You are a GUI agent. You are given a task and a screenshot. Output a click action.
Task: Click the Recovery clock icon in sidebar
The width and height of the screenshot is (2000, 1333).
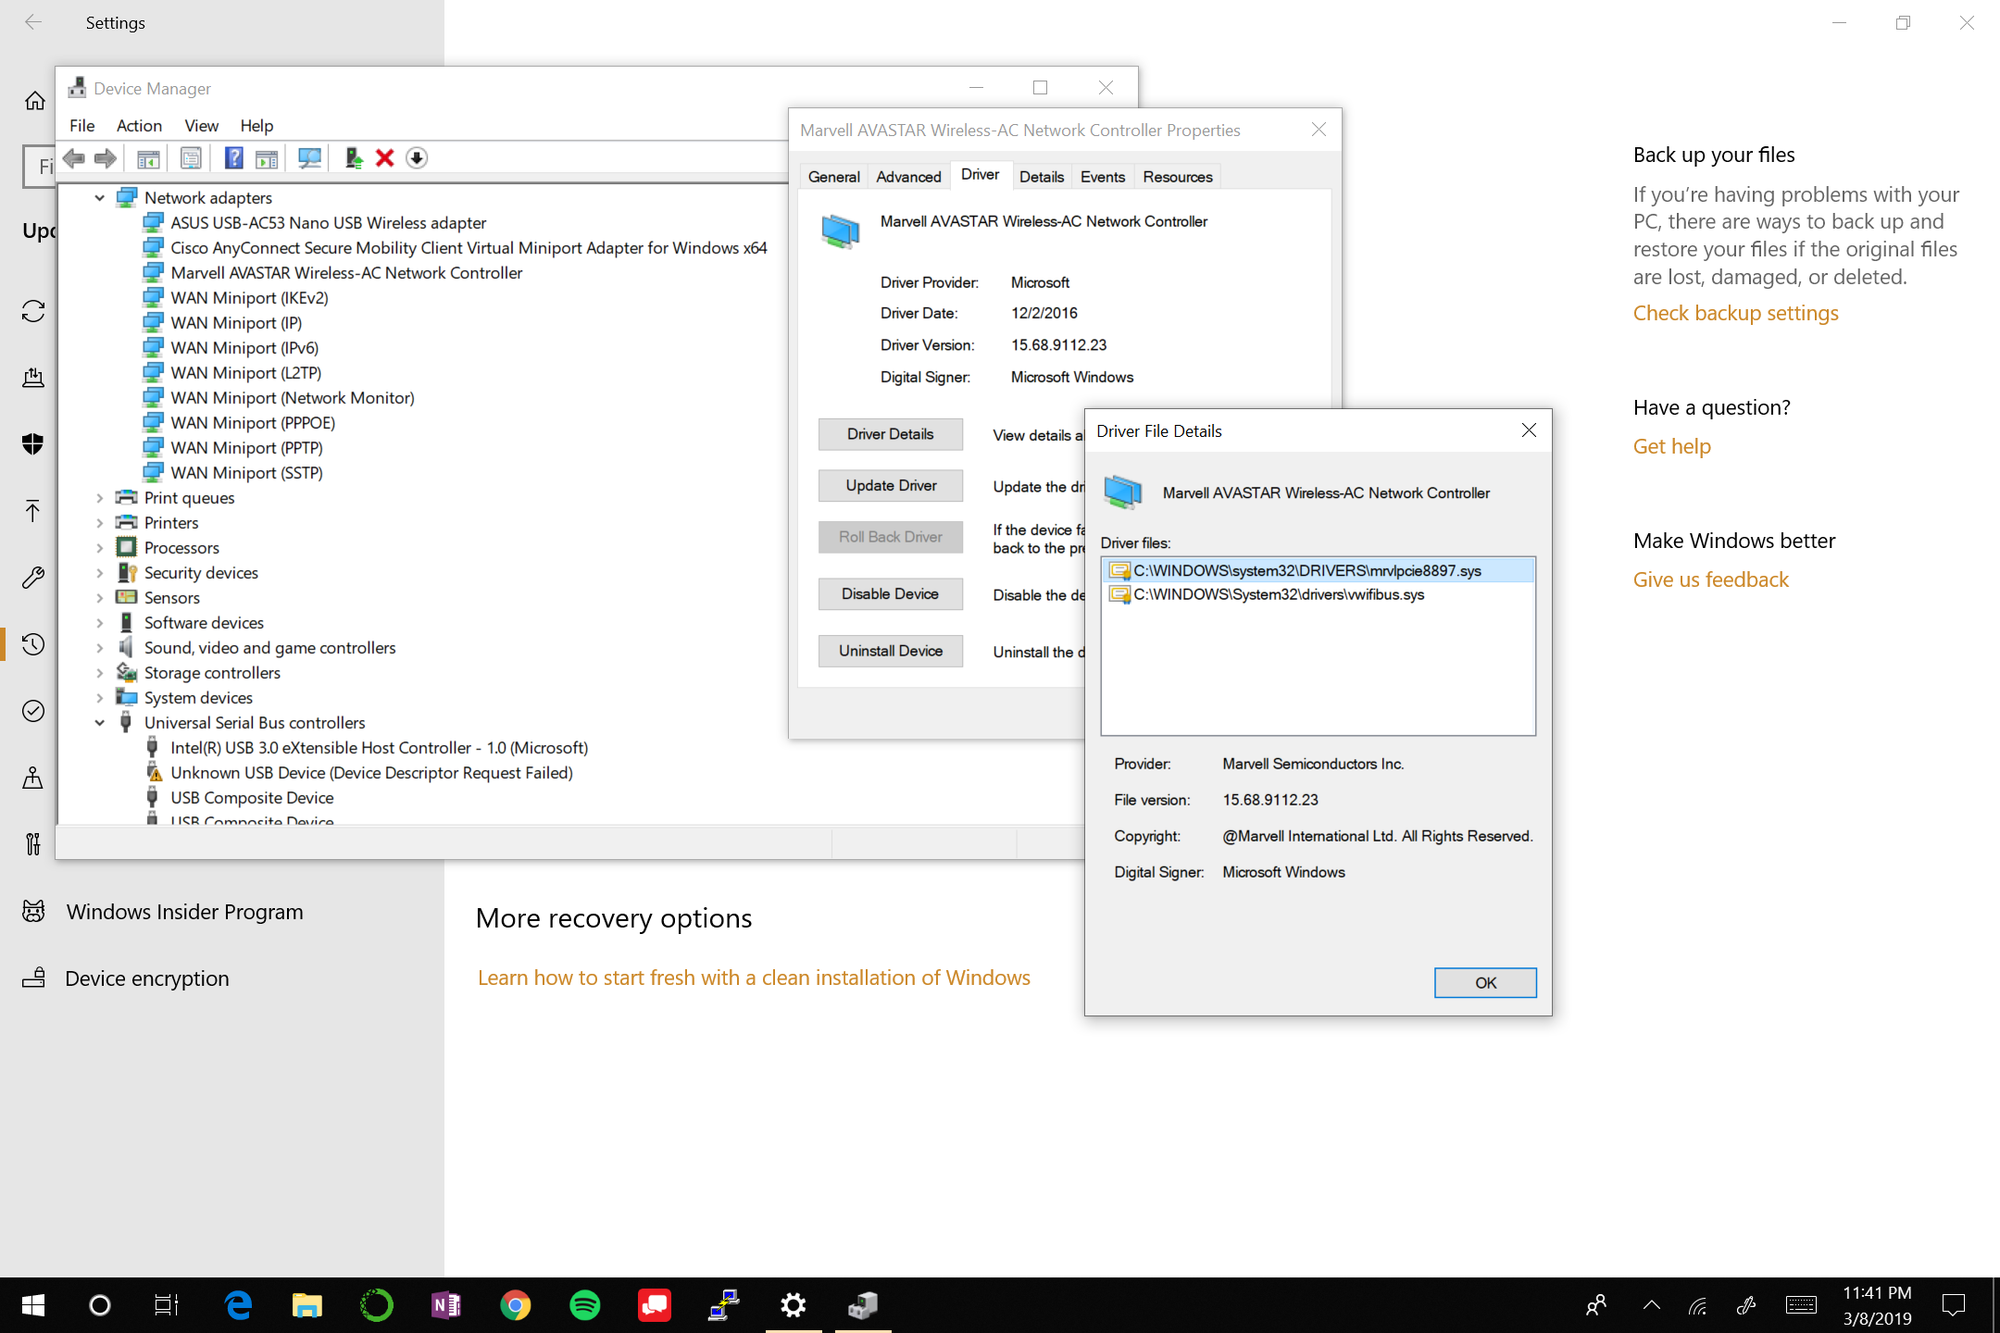coord(33,644)
